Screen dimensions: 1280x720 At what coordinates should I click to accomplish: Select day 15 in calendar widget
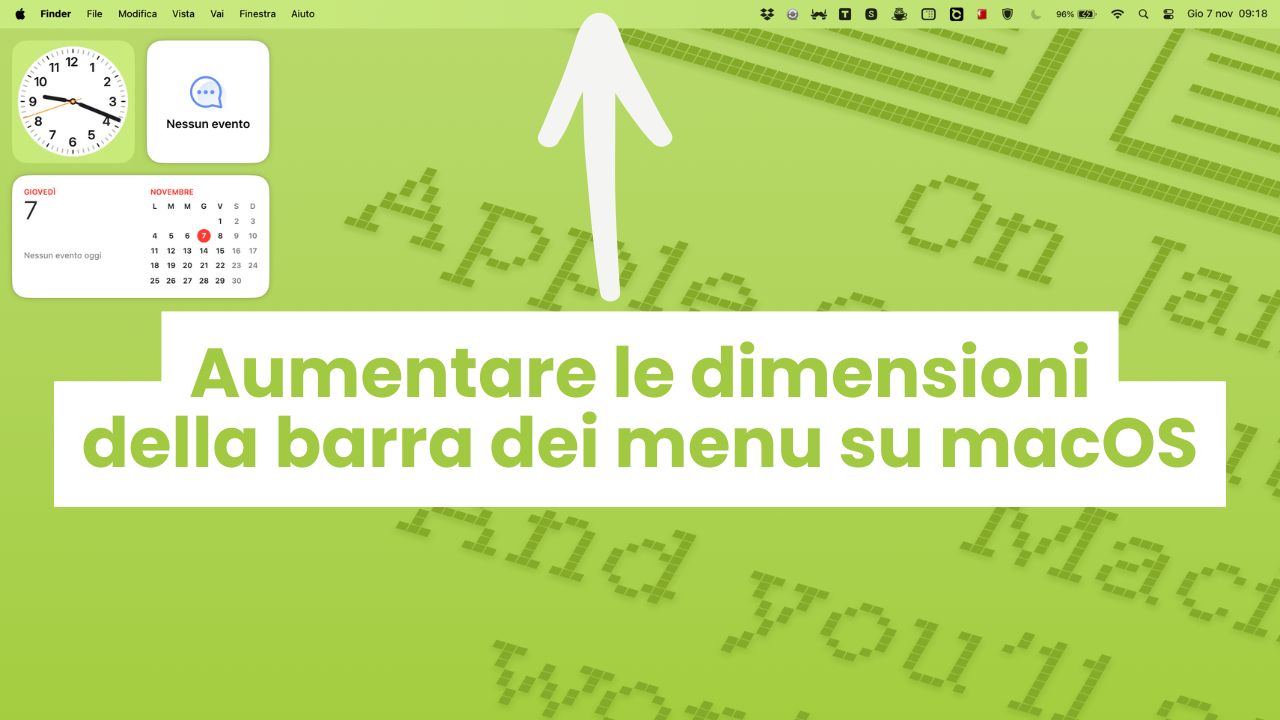(x=220, y=251)
